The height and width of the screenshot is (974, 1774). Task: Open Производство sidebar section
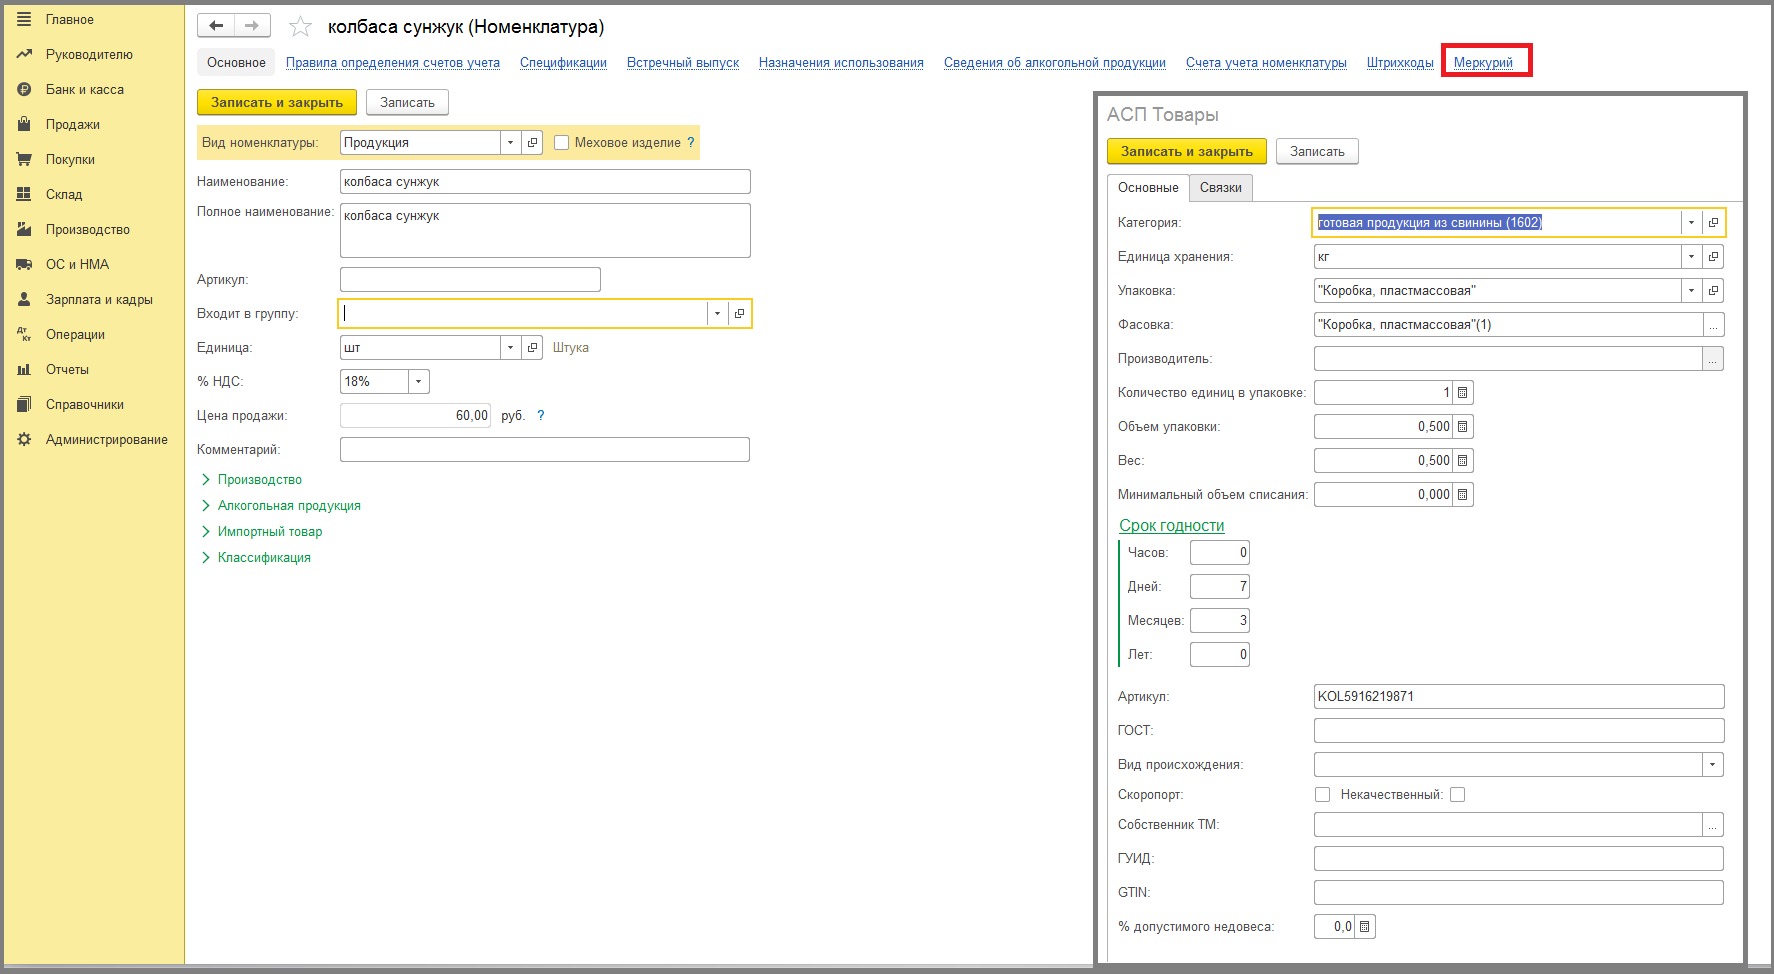[x=88, y=229]
